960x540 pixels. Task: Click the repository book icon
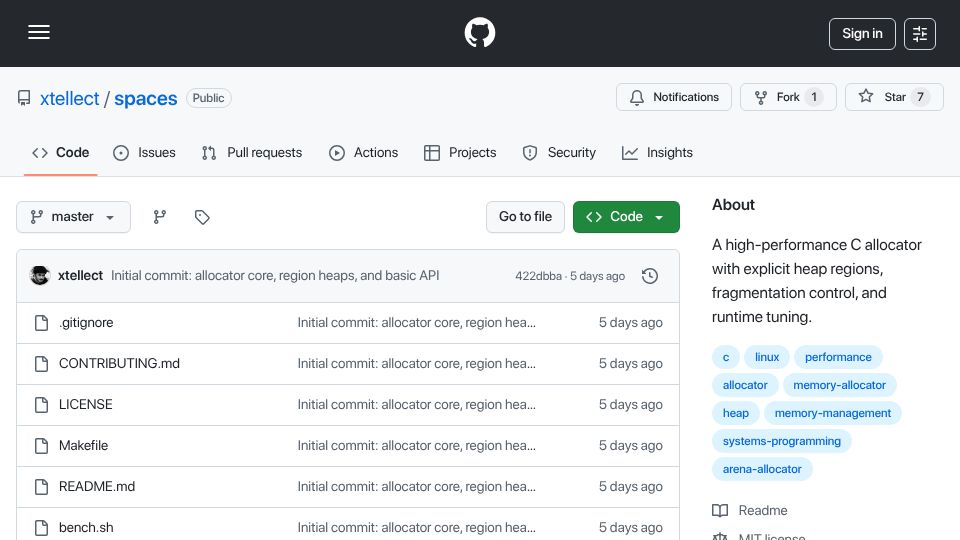[x=24, y=98]
